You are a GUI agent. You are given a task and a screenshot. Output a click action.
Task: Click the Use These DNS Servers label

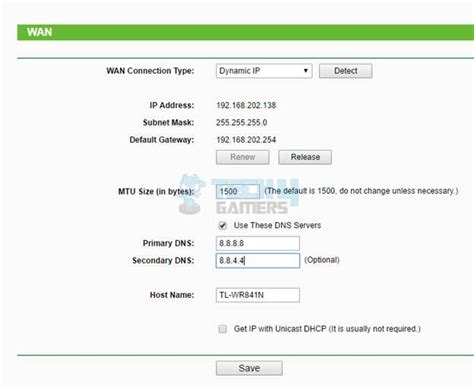[x=277, y=225]
